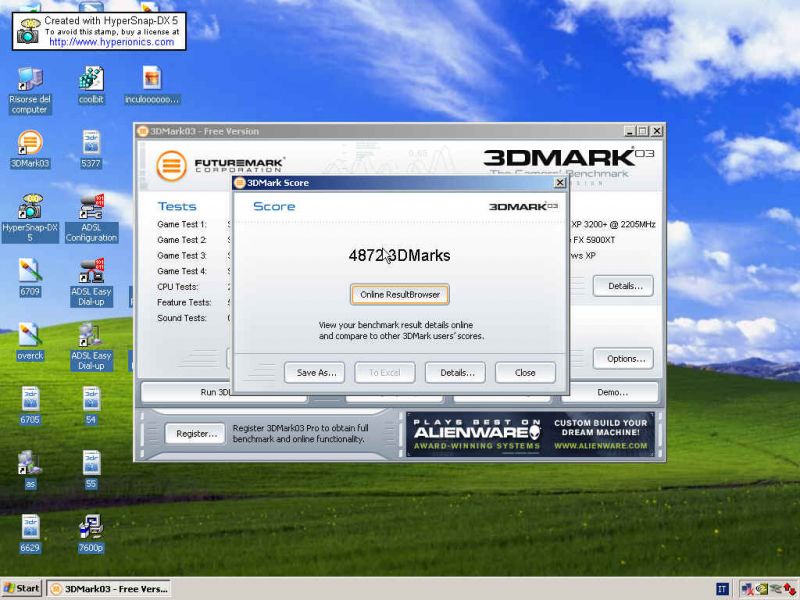The height and width of the screenshot is (600, 800).
Task: Open system Details... in the 3DMark03 main window
Action: (x=623, y=286)
